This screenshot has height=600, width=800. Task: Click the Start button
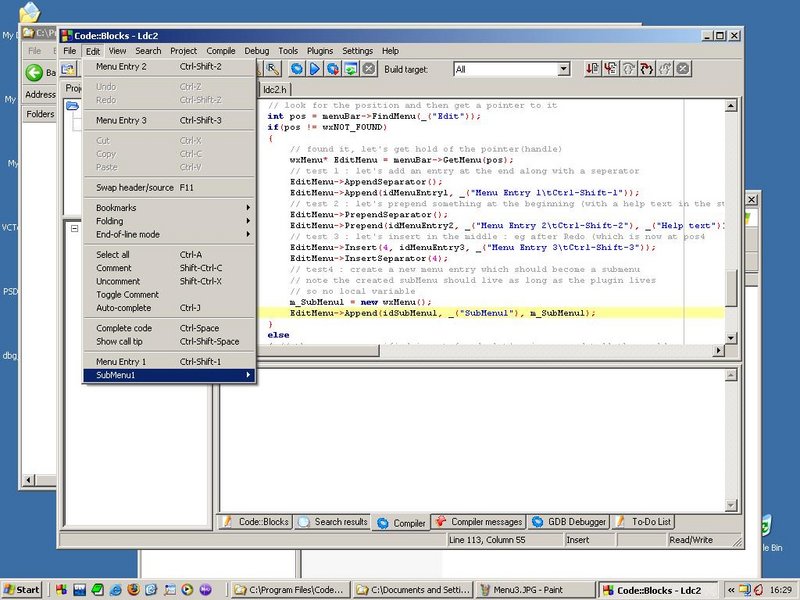coord(21,590)
